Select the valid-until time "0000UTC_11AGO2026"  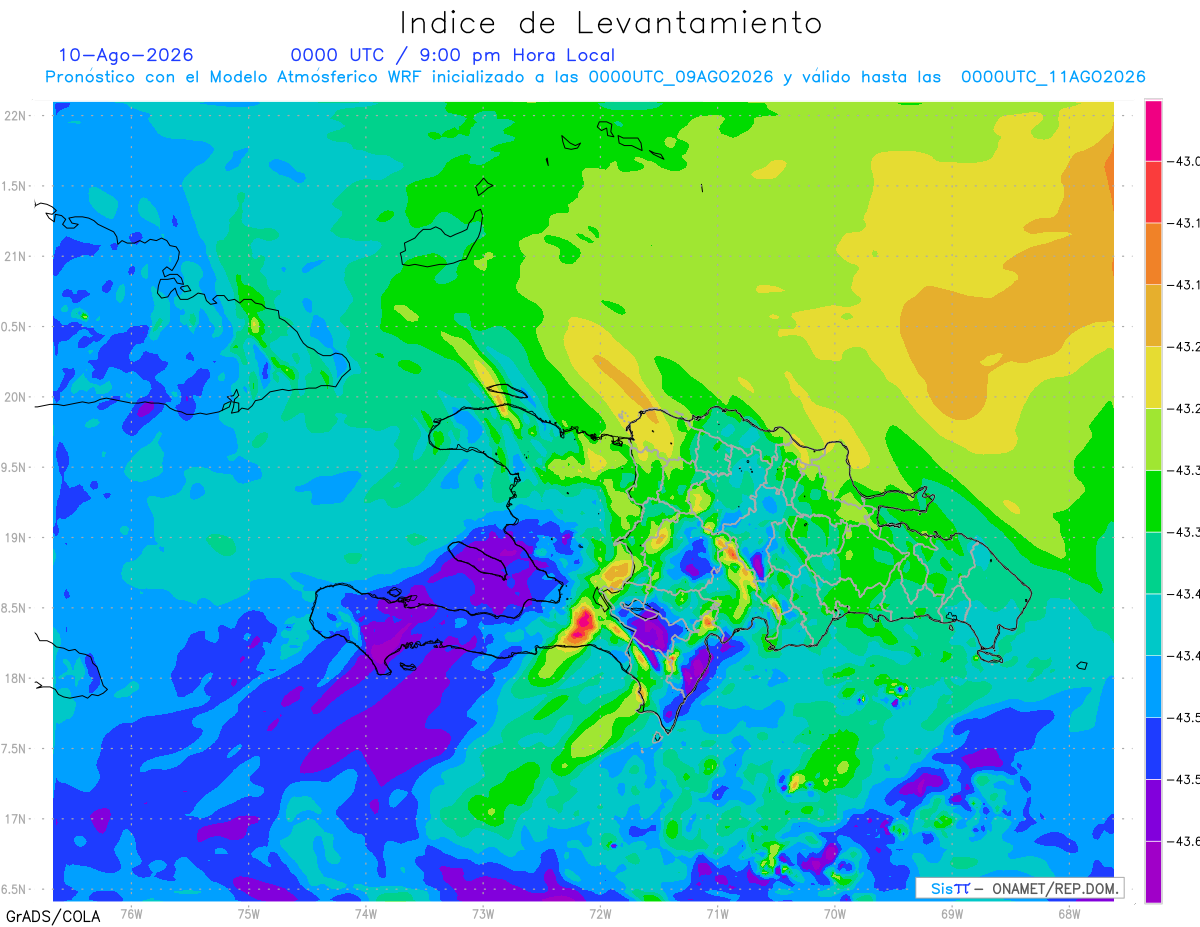click(1053, 77)
